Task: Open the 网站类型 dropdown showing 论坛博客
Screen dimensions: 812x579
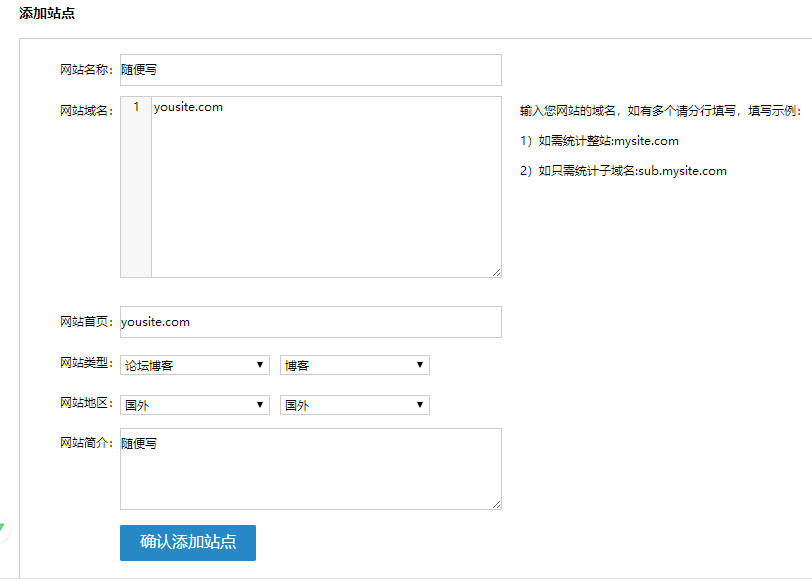Action: tap(195, 364)
